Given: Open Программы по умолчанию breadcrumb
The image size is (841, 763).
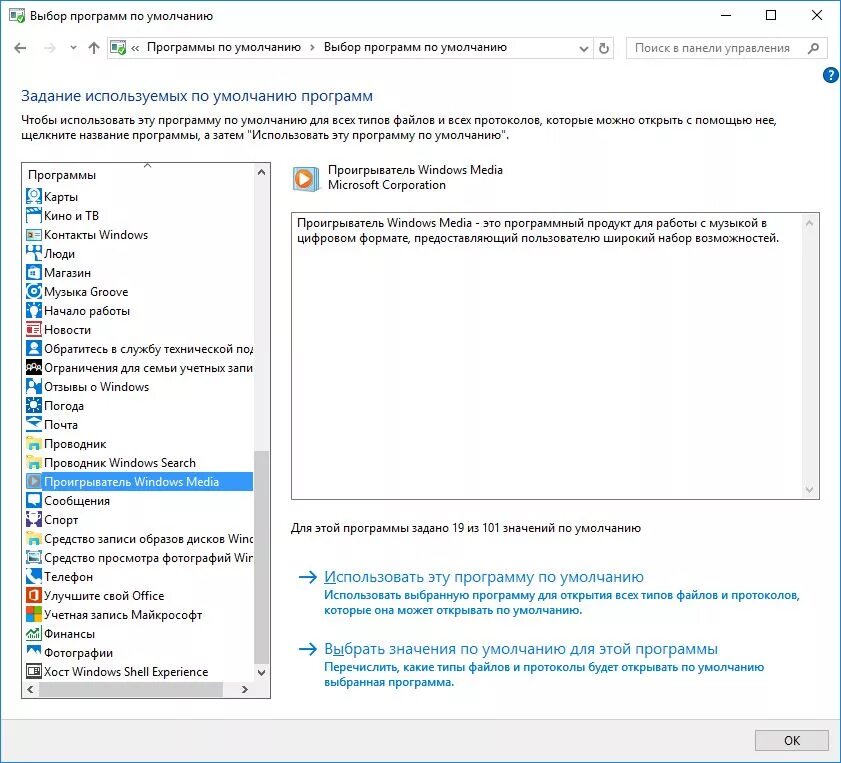Looking at the screenshot, I should (x=224, y=47).
